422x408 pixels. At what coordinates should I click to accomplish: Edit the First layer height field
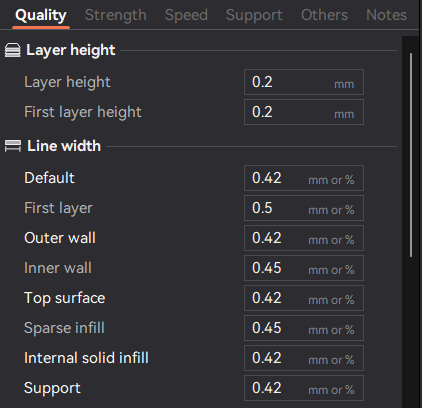coord(304,112)
